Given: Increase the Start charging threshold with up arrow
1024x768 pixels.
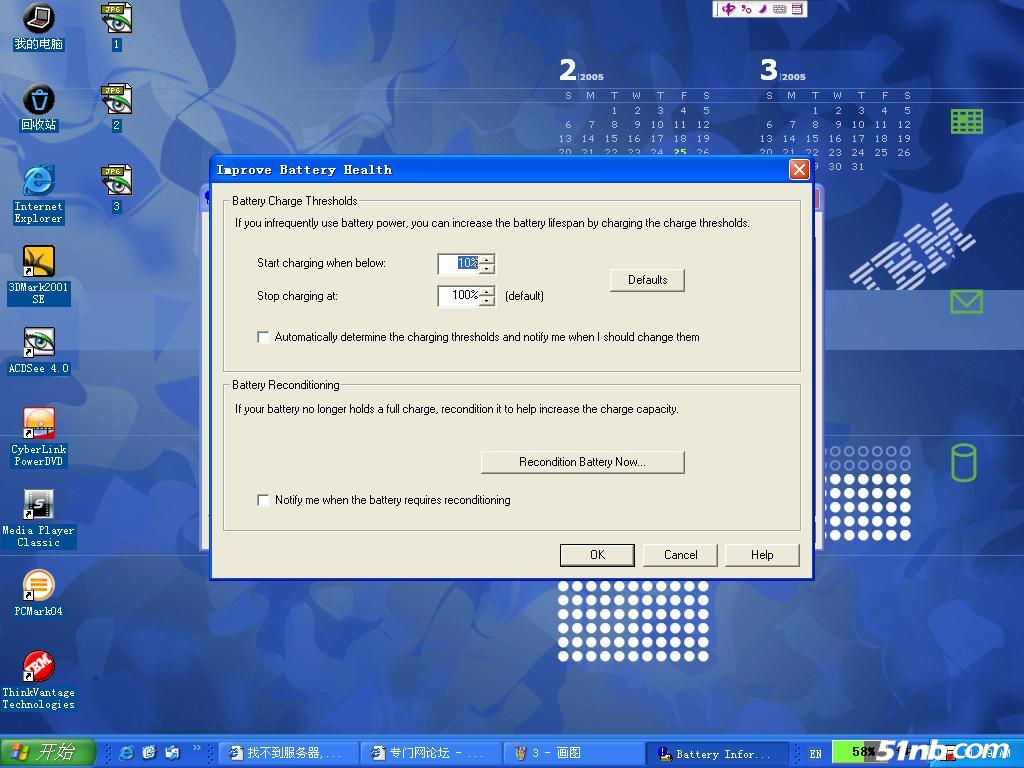Looking at the screenshot, I should pyautogui.click(x=487, y=259).
